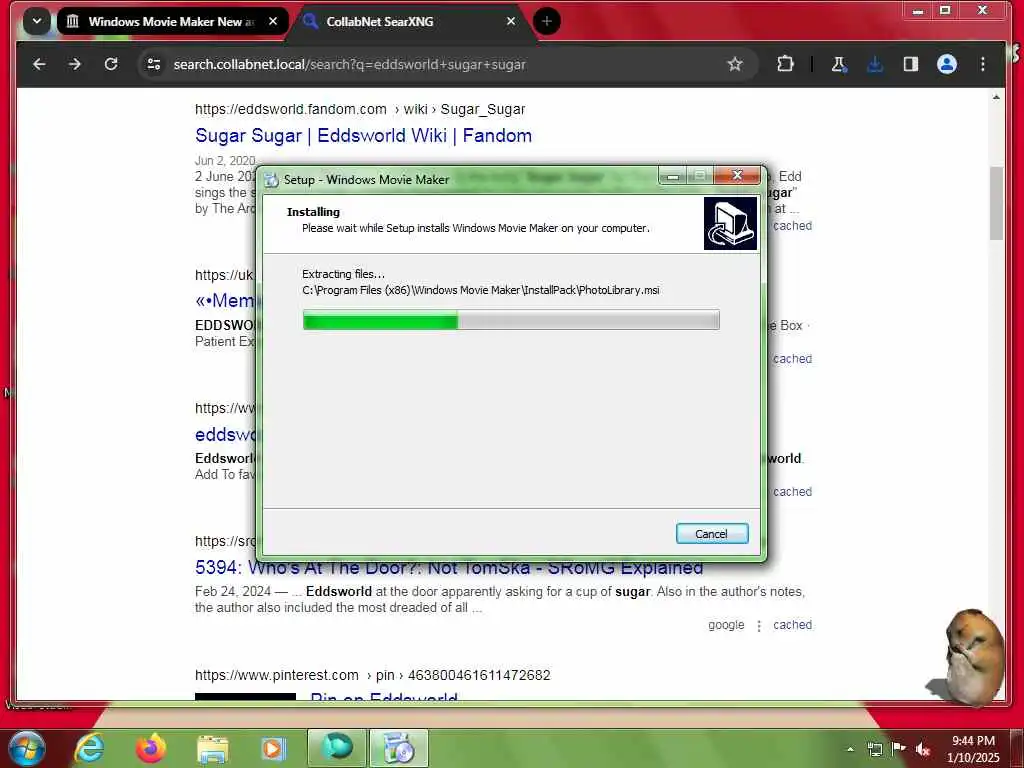
Task: Click the eddsworld.fandom.com result URL
Action: pyautogui.click(x=360, y=109)
